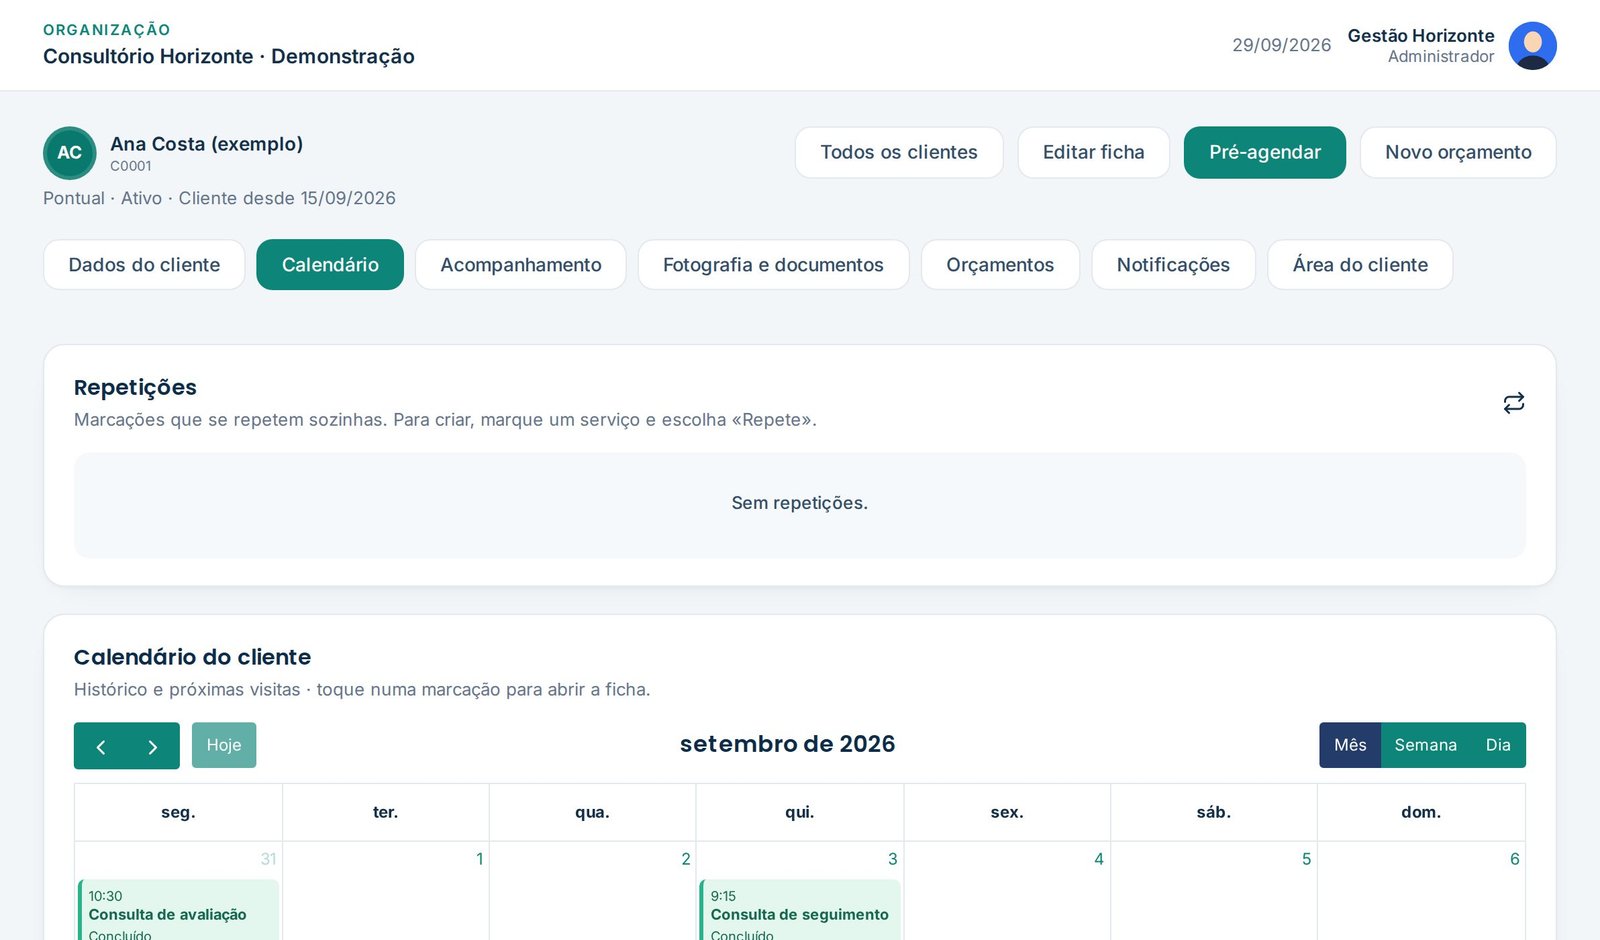Click the Repetições heading

135,388
